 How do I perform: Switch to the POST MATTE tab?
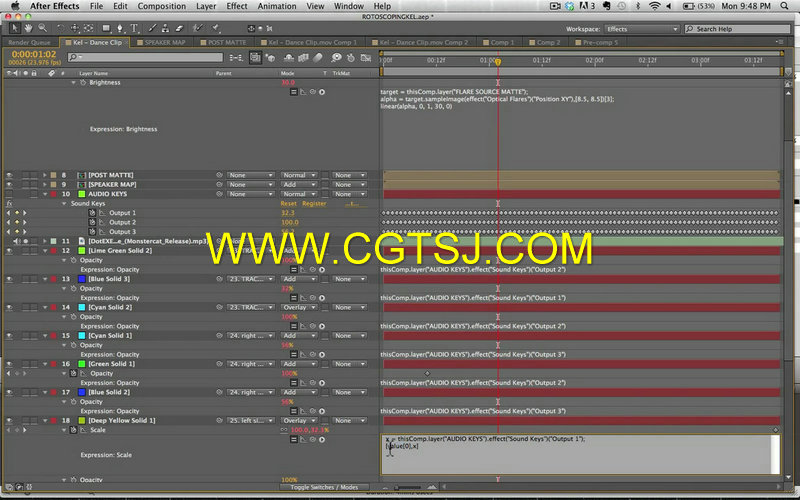click(223, 42)
